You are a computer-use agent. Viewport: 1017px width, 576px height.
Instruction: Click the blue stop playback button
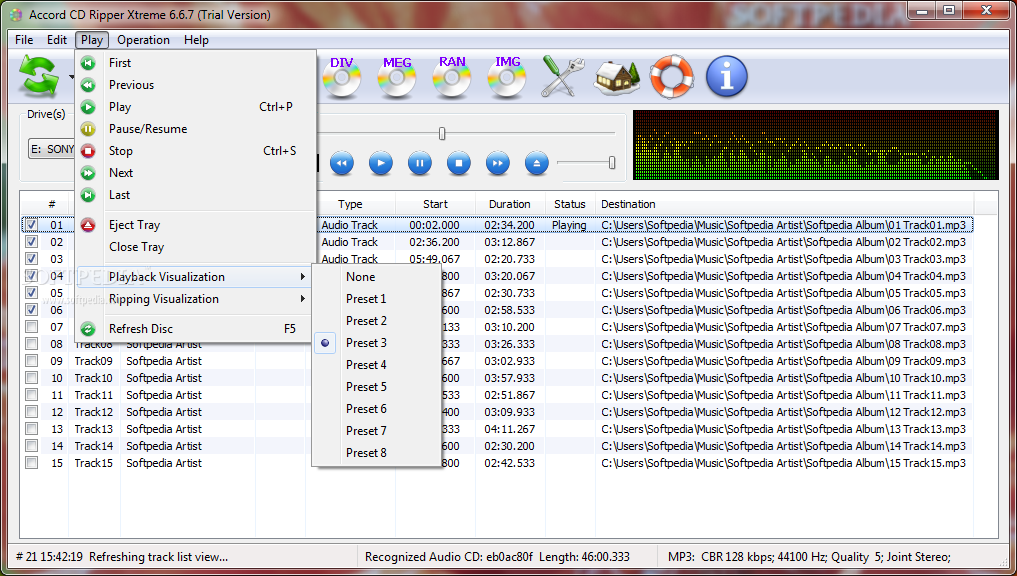459,163
